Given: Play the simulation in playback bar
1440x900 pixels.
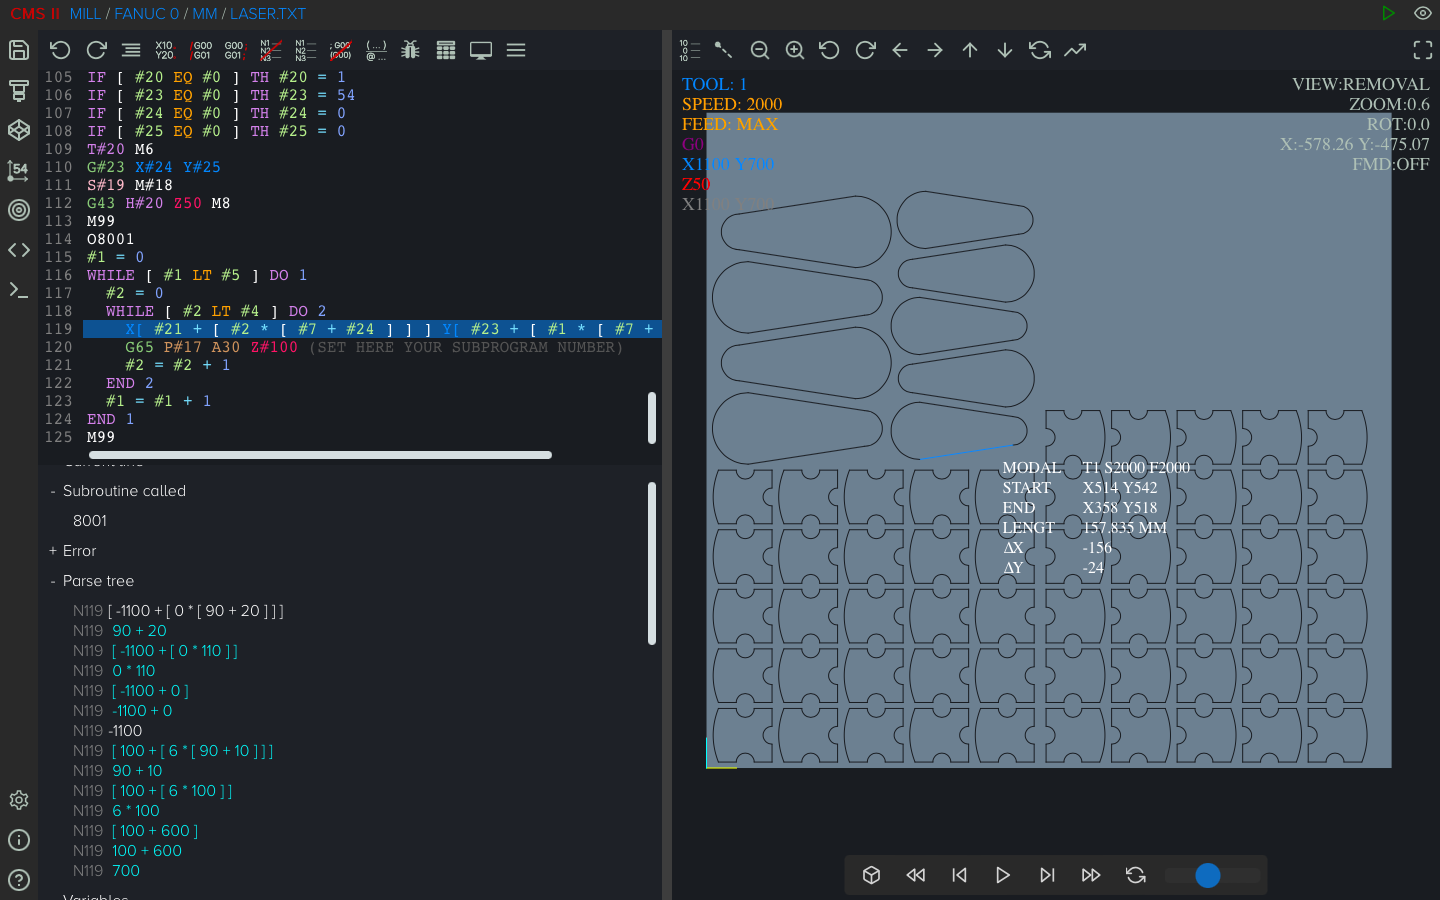Looking at the screenshot, I should (x=1003, y=875).
